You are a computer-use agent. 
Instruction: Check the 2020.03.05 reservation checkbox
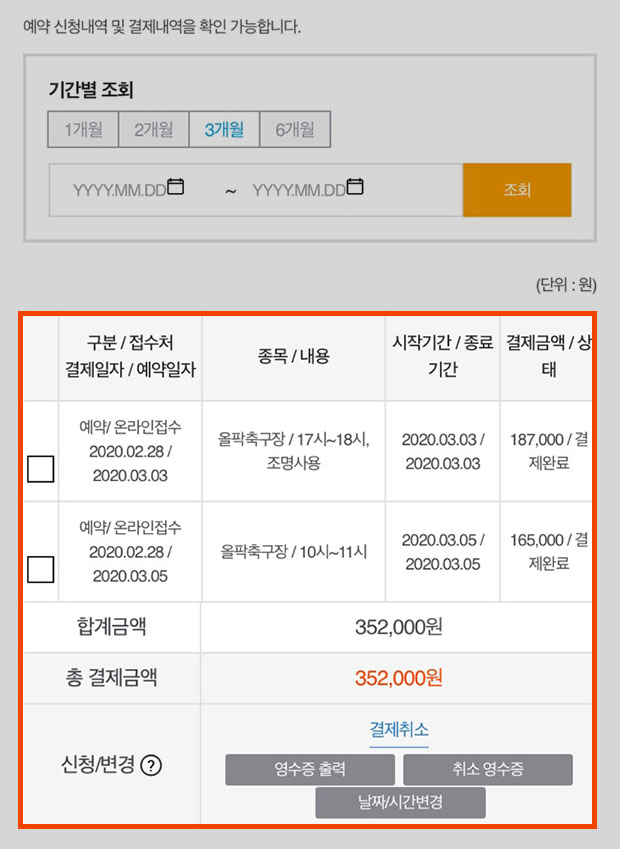[41, 569]
